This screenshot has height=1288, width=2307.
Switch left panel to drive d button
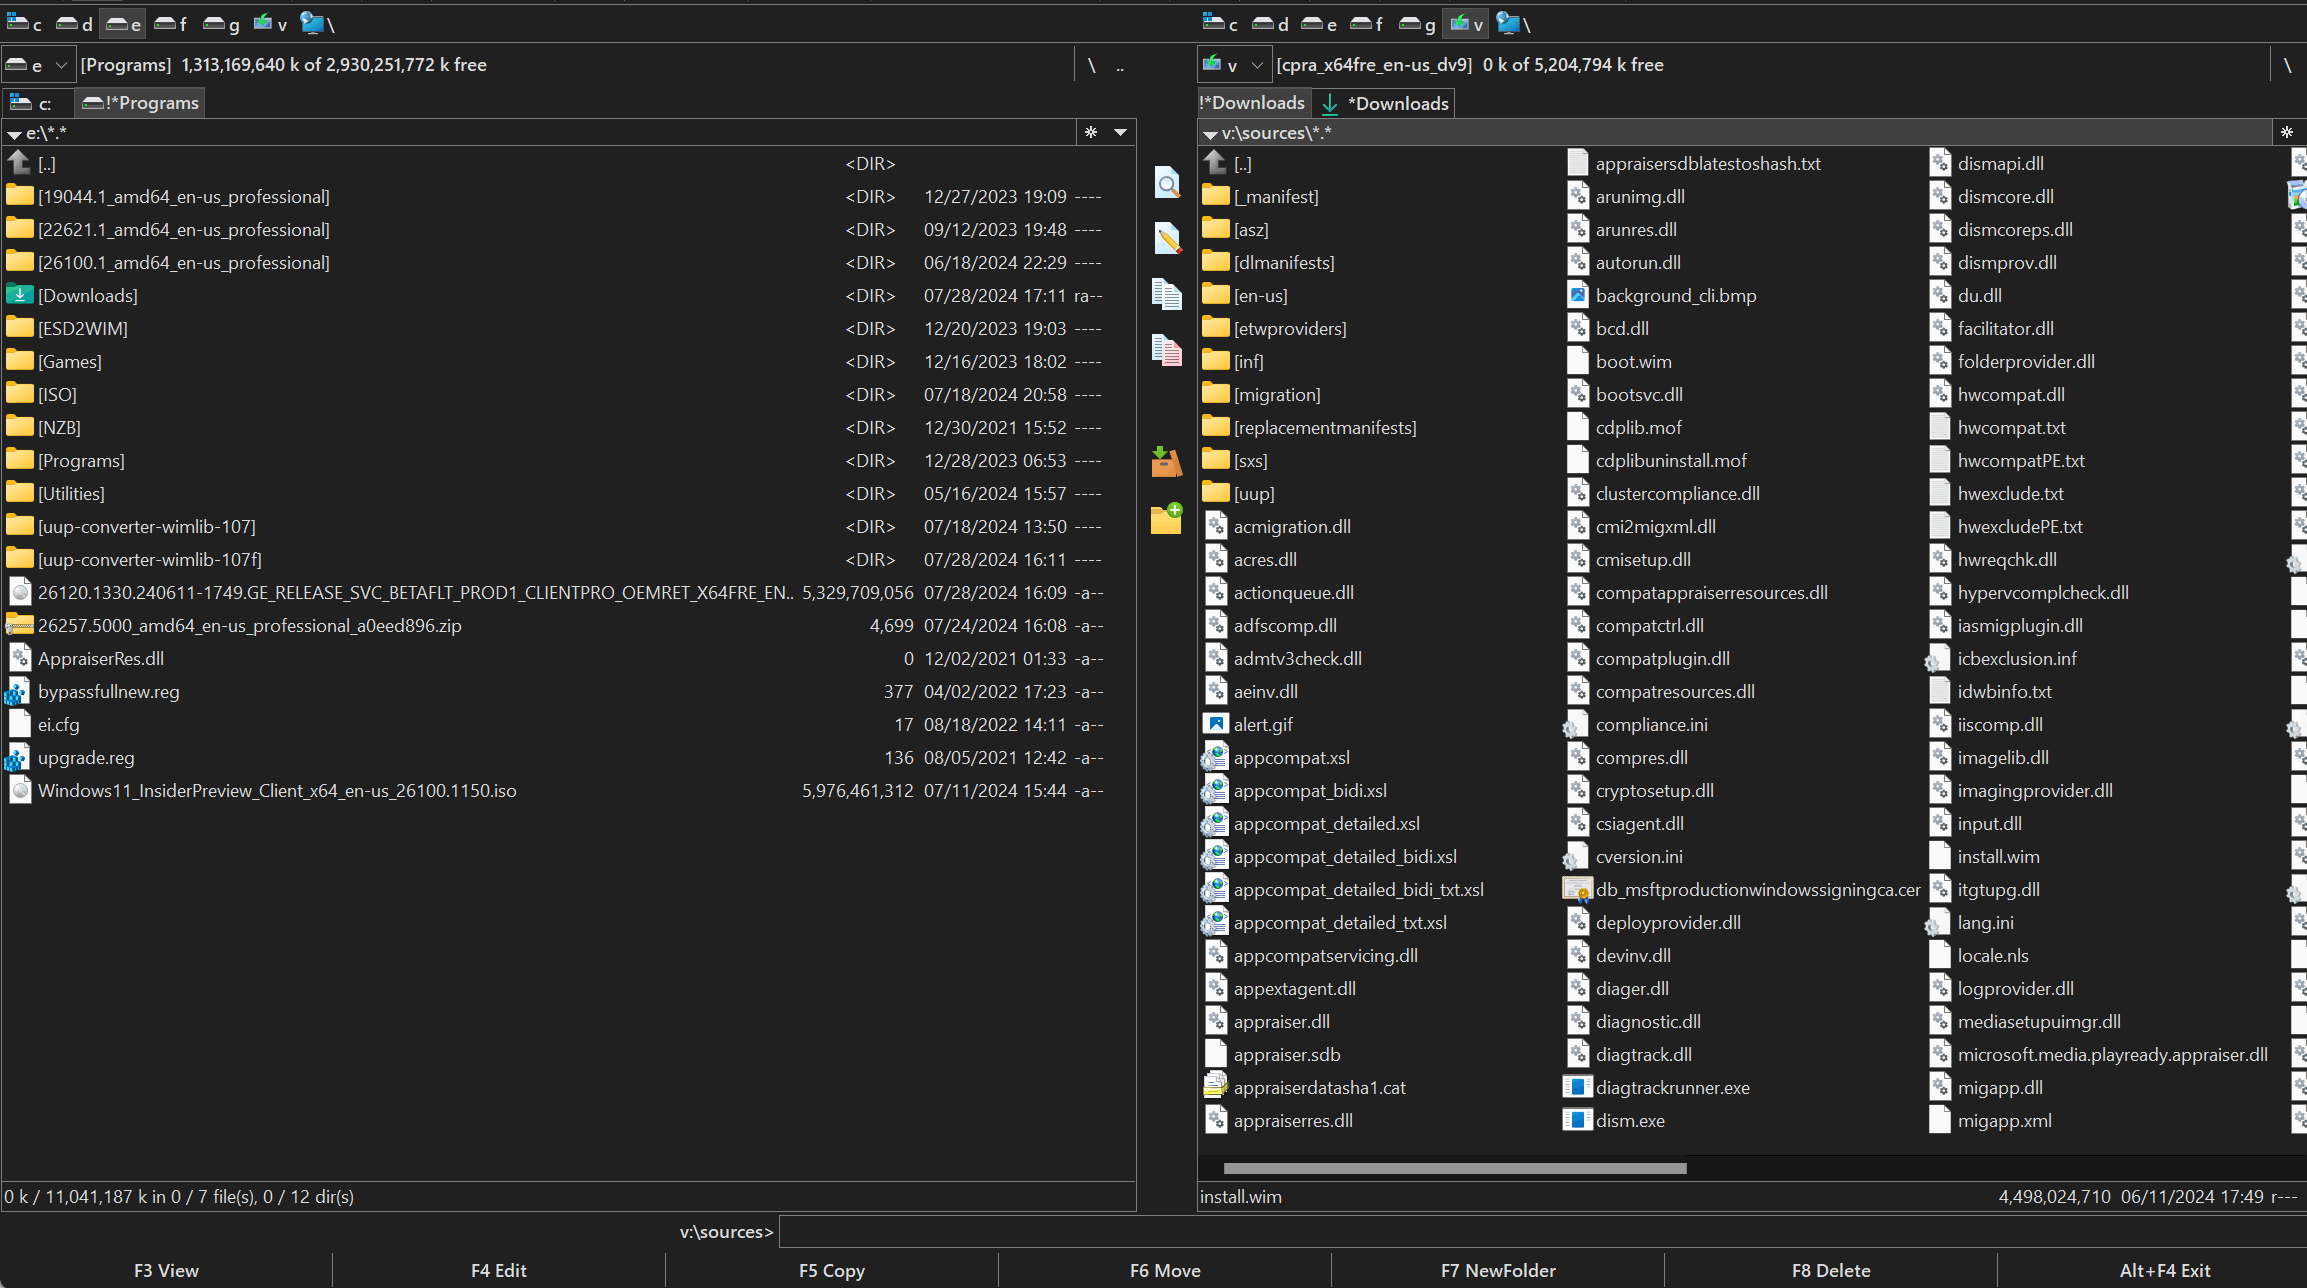point(74,23)
